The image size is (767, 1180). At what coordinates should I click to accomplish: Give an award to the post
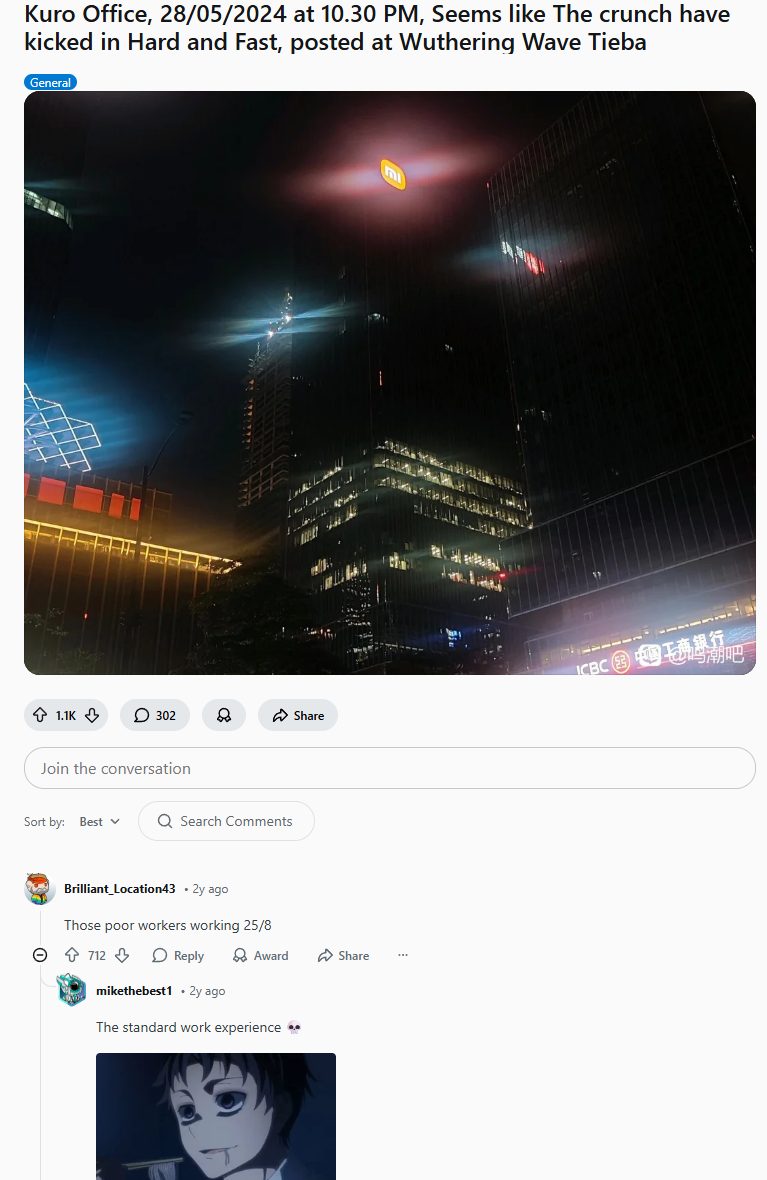click(x=224, y=715)
